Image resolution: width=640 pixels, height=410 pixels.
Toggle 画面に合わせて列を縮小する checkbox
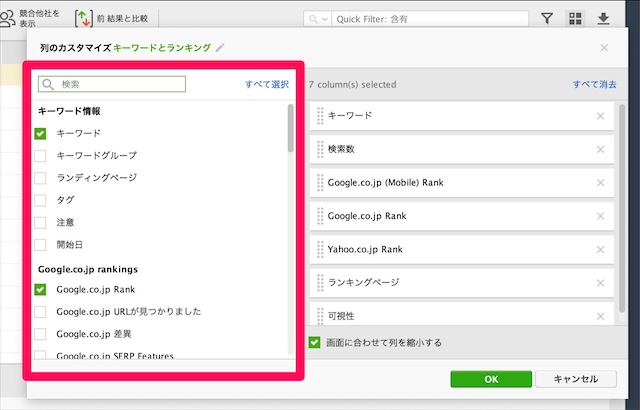[314, 342]
